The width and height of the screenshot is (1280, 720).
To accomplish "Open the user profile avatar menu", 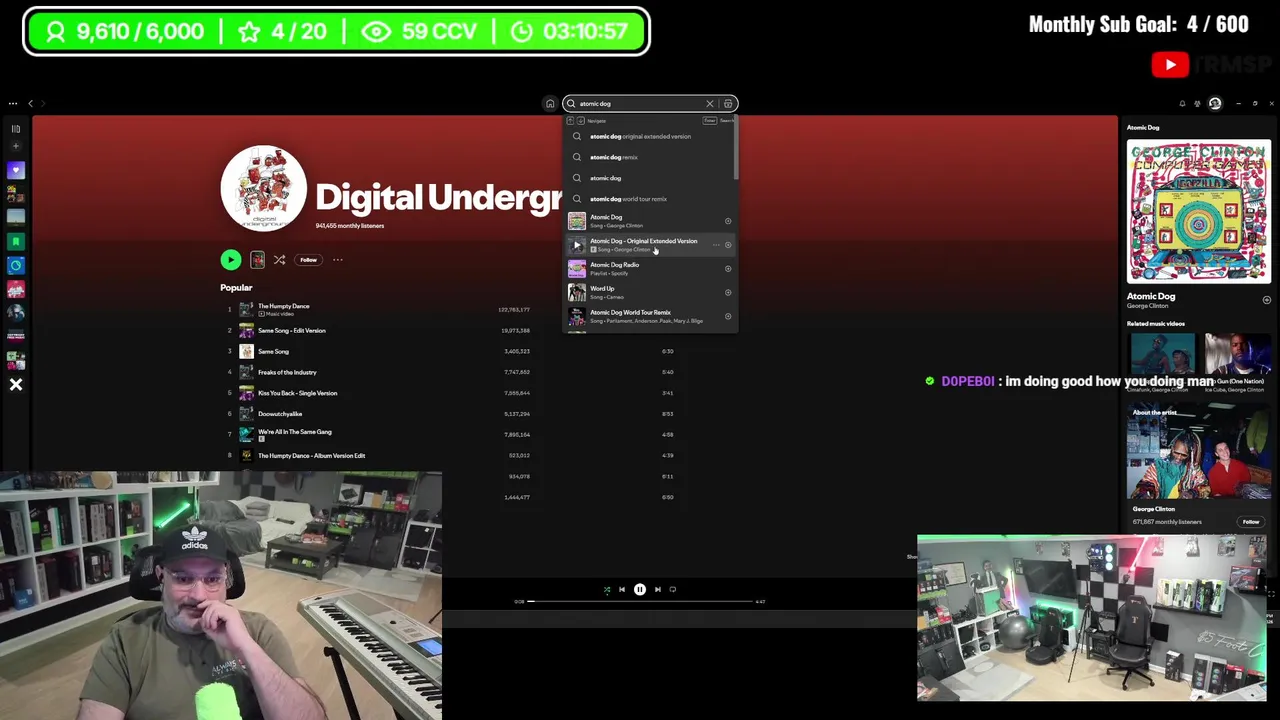I will click(1215, 103).
